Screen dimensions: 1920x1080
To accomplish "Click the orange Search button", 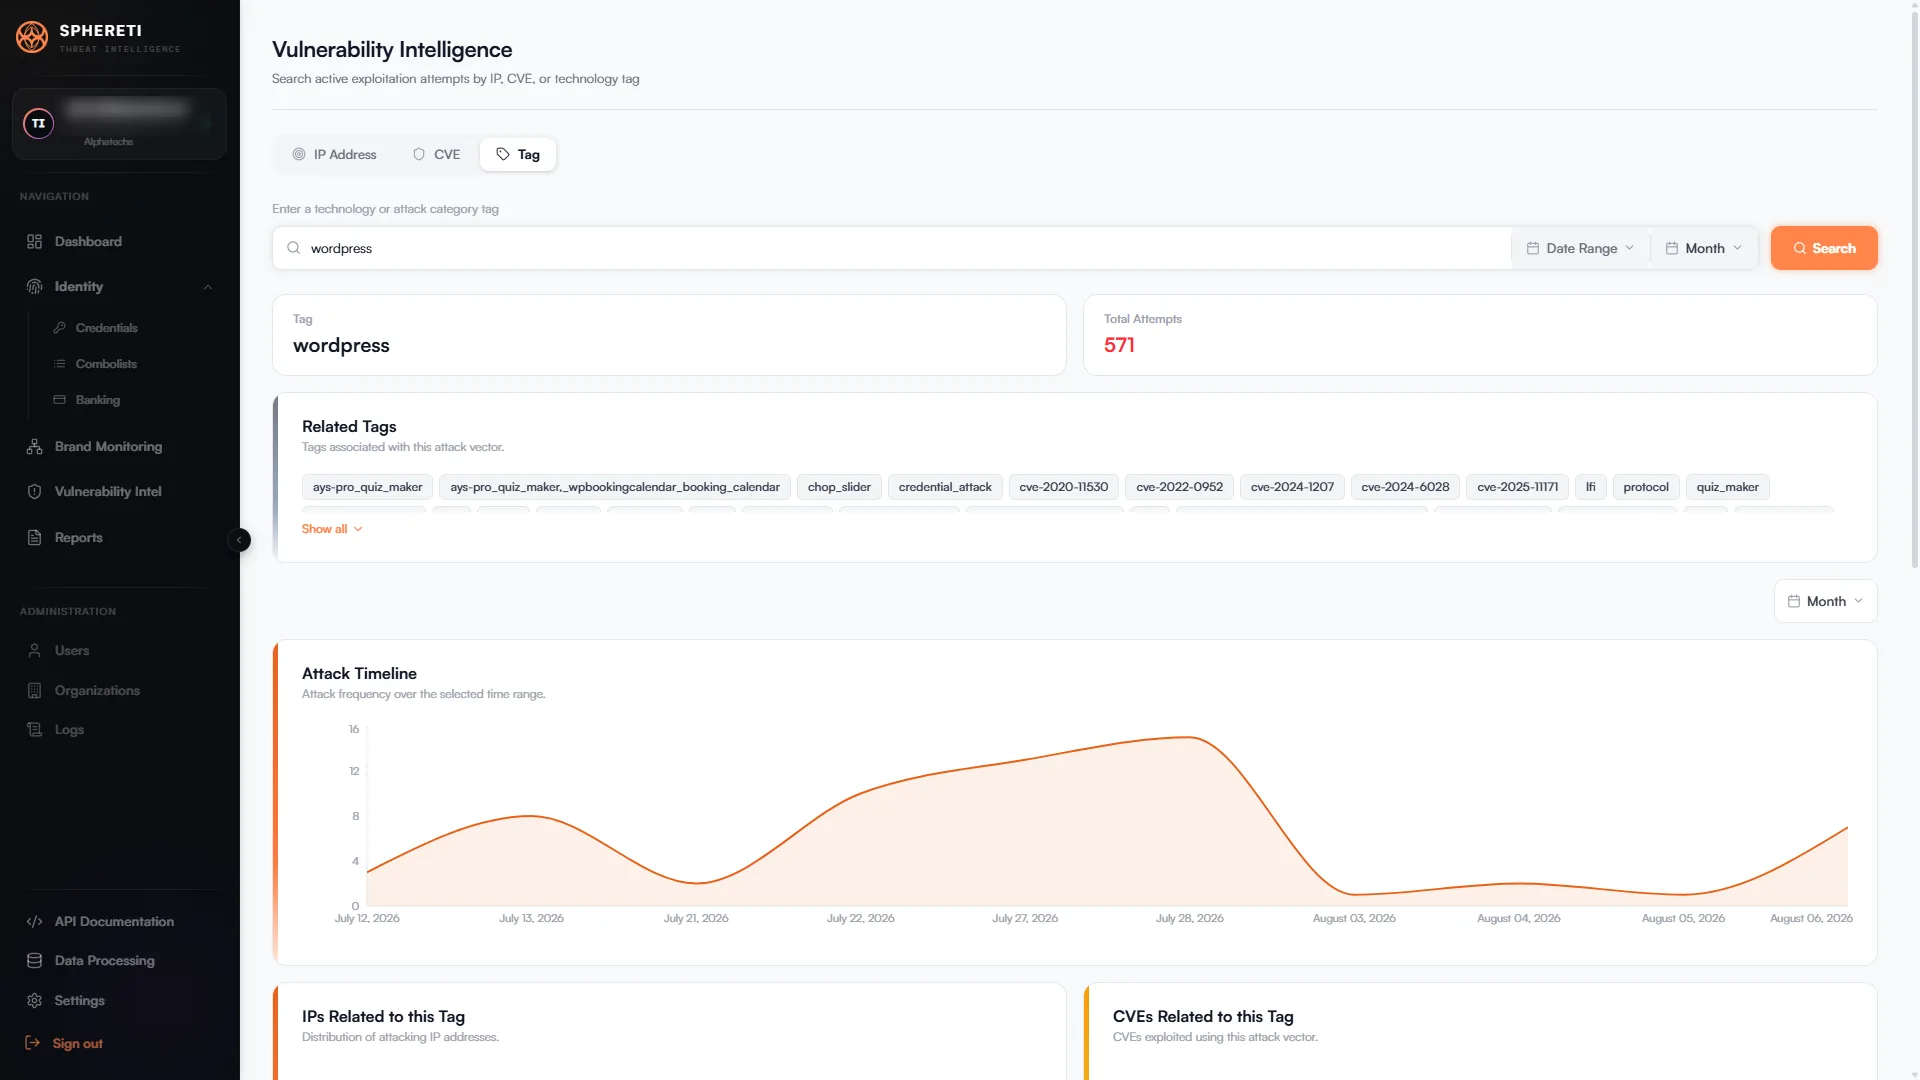I will click(x=1824, y=248).
